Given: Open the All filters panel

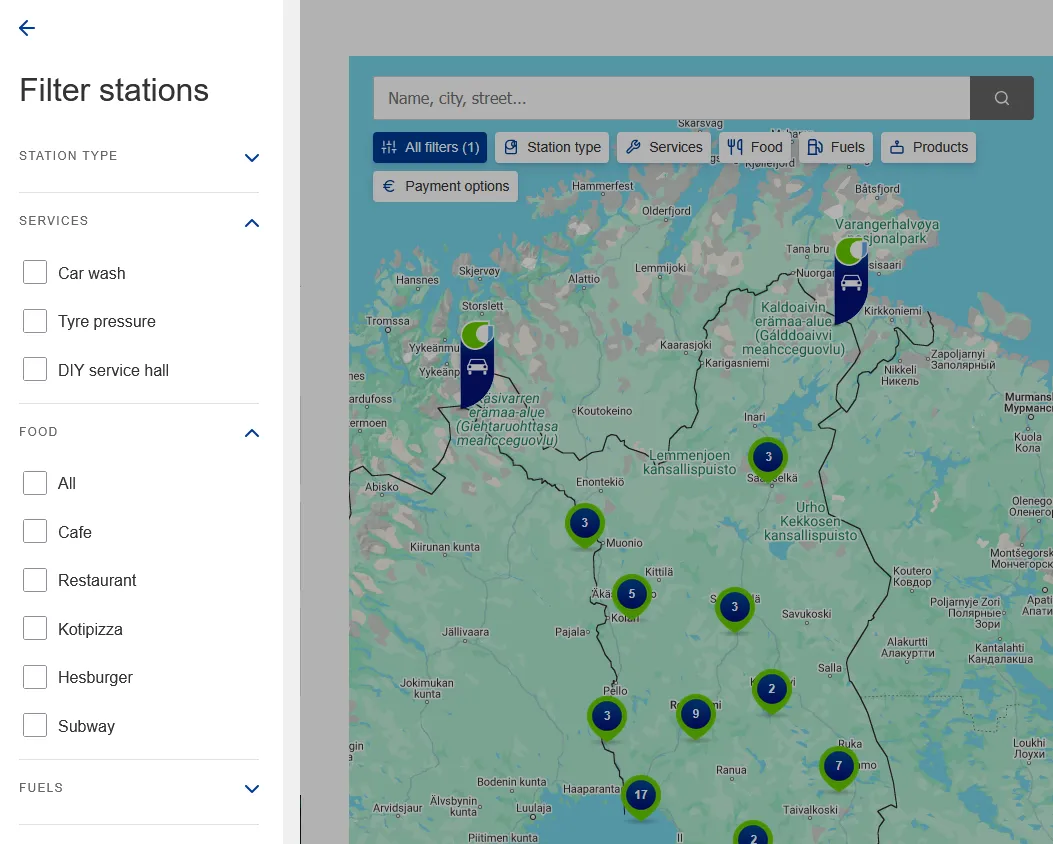Looking at the screenshot, I should (x=429, y=147).
